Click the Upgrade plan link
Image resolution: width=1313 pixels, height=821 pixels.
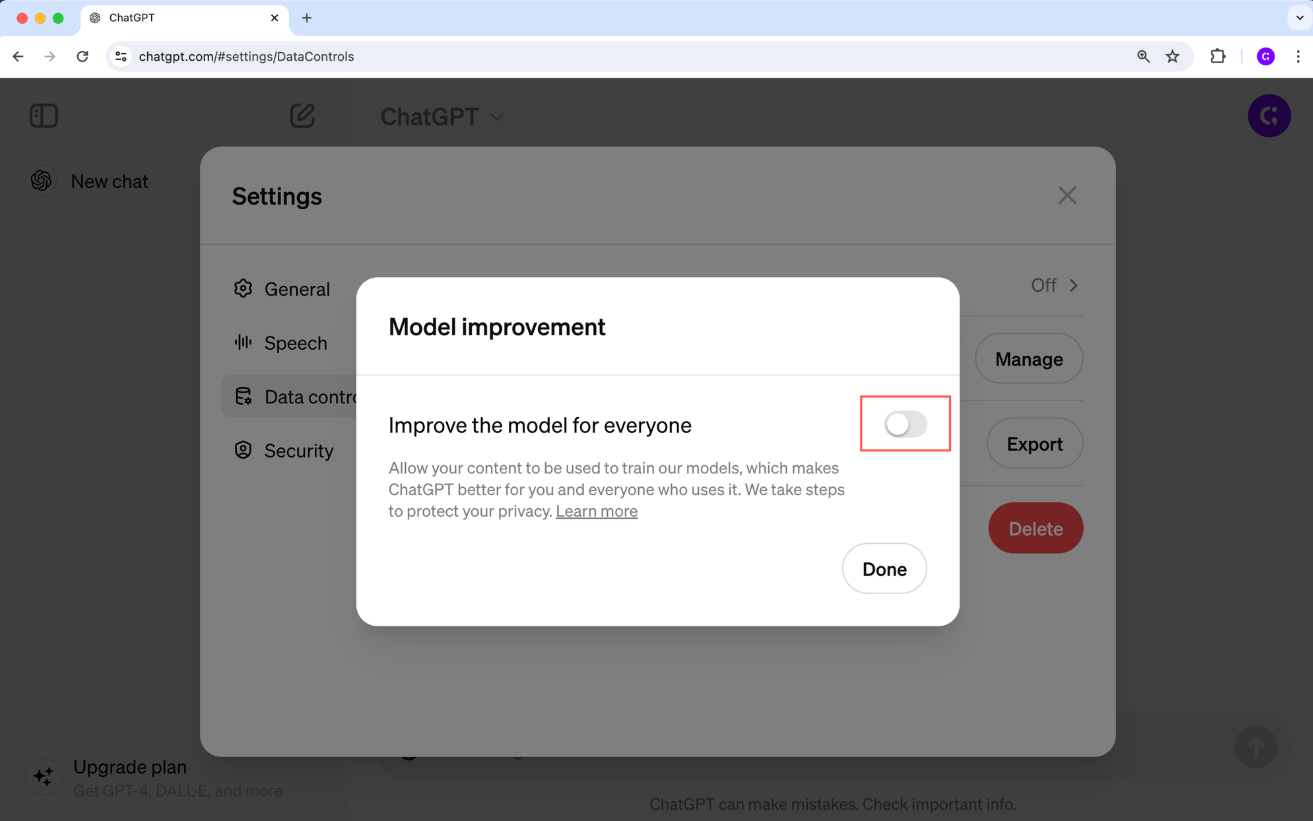[x=130, y=767]
